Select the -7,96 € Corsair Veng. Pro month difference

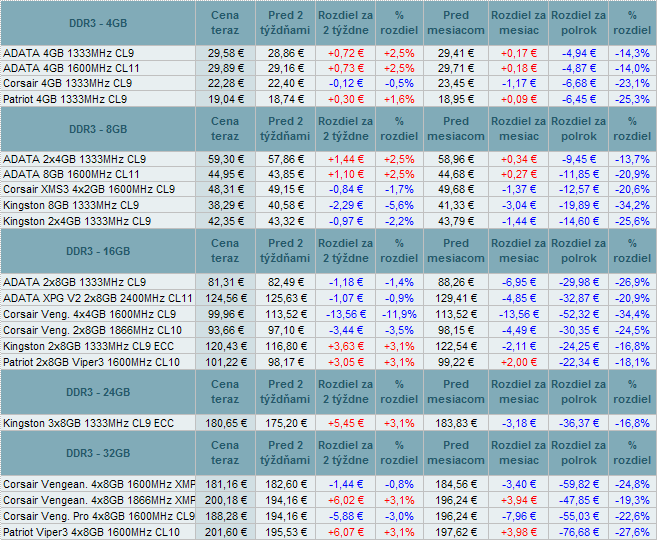point(519,516)
